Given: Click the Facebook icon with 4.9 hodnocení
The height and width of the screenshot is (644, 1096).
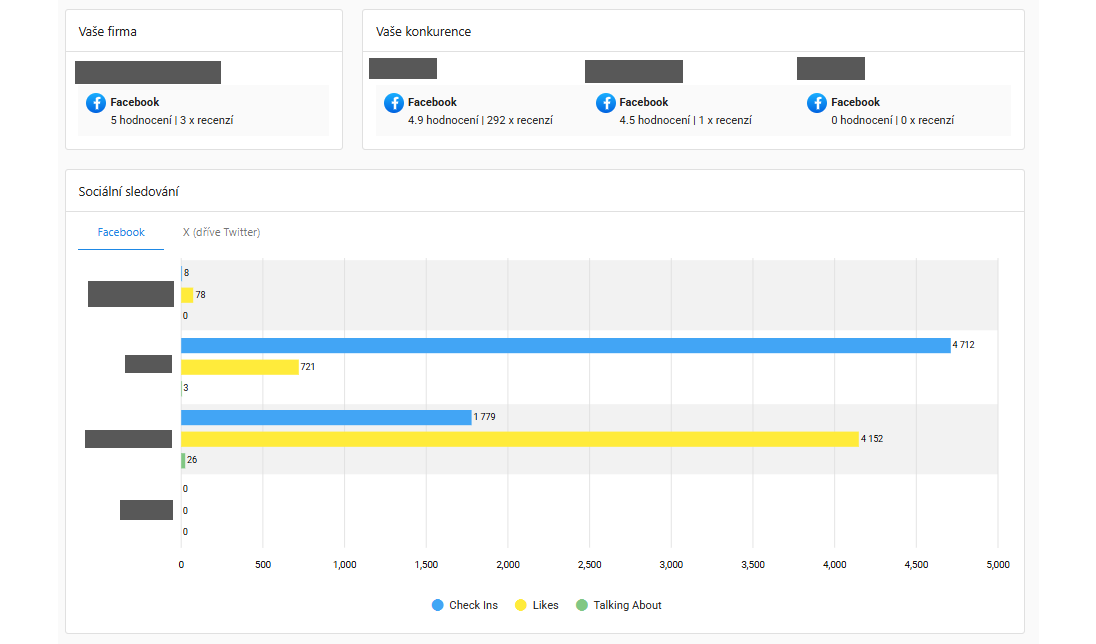Looking at the screenshot, I should point(393,103).
